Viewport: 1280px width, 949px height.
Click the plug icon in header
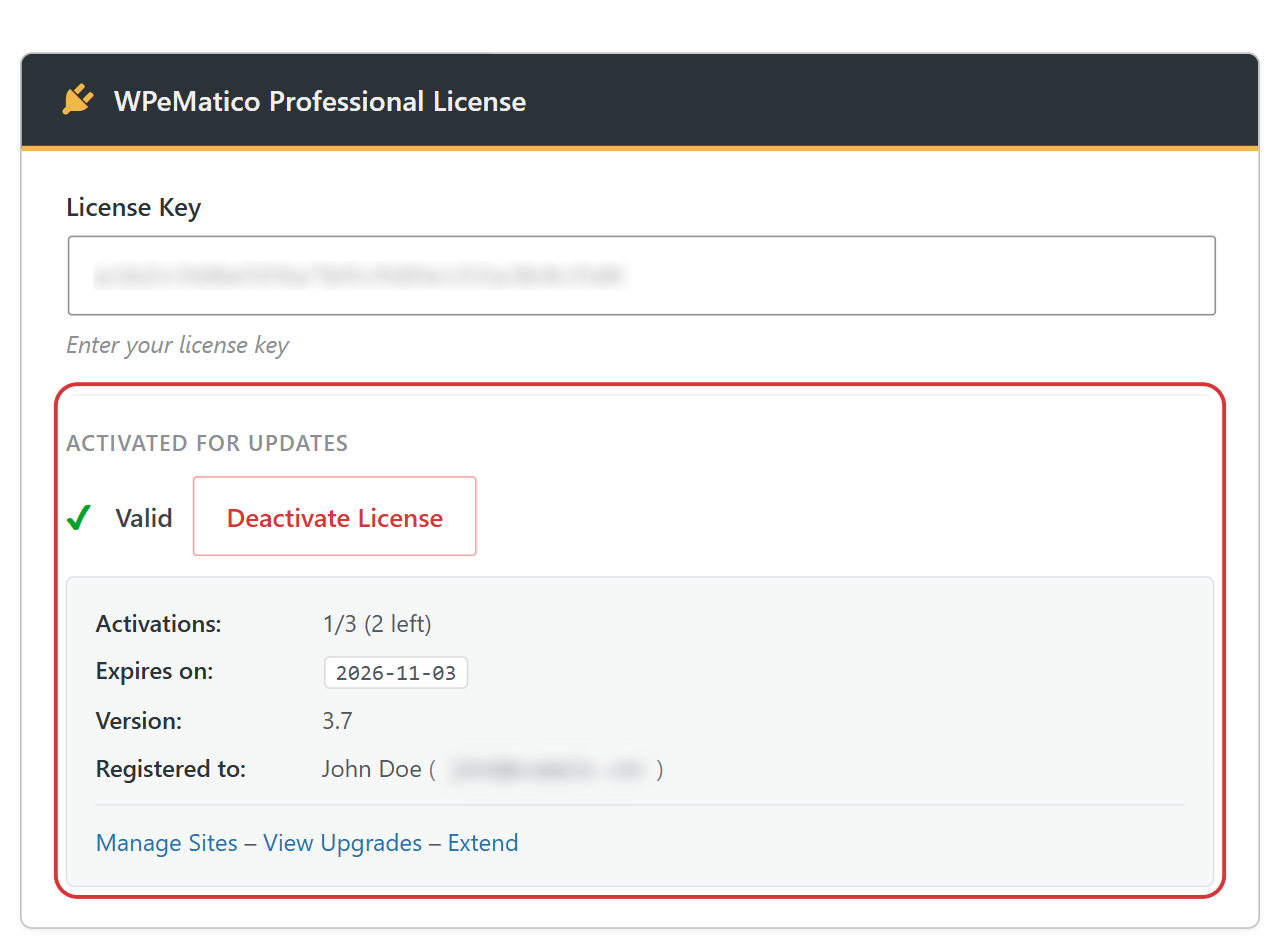pos(78,100)
